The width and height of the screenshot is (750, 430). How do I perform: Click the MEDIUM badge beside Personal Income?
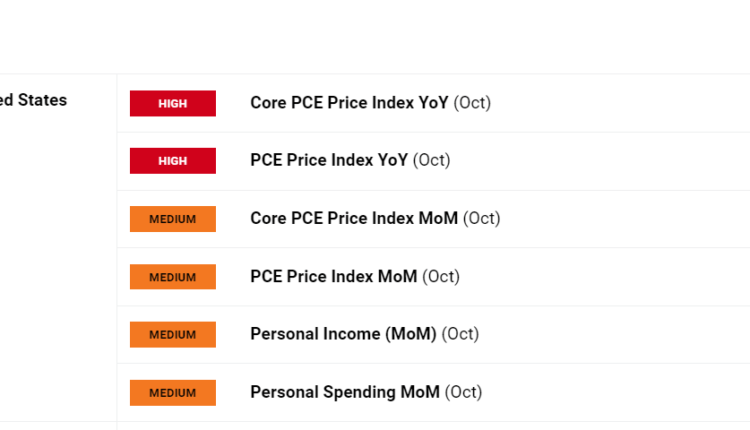coord(172,335)
